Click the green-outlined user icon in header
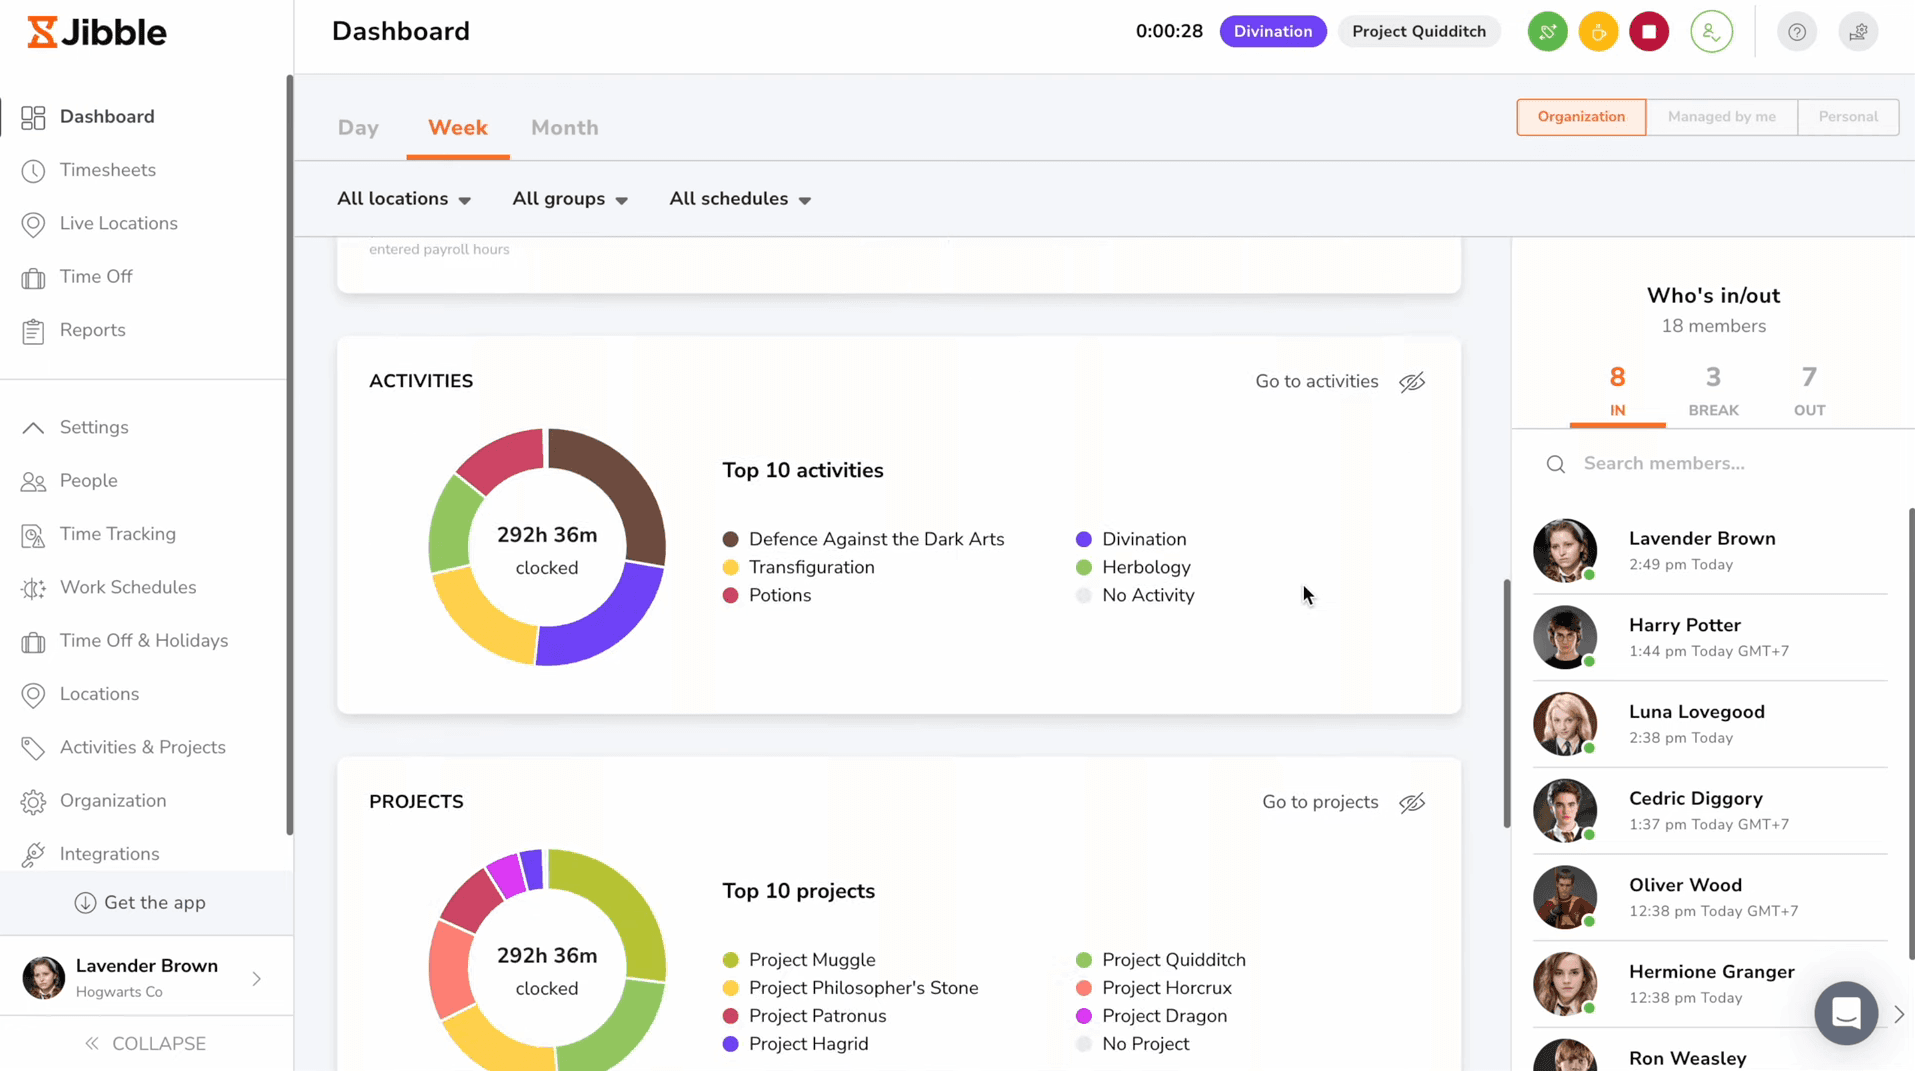Screen dimensions: 1915x1071 [1711, 32]
